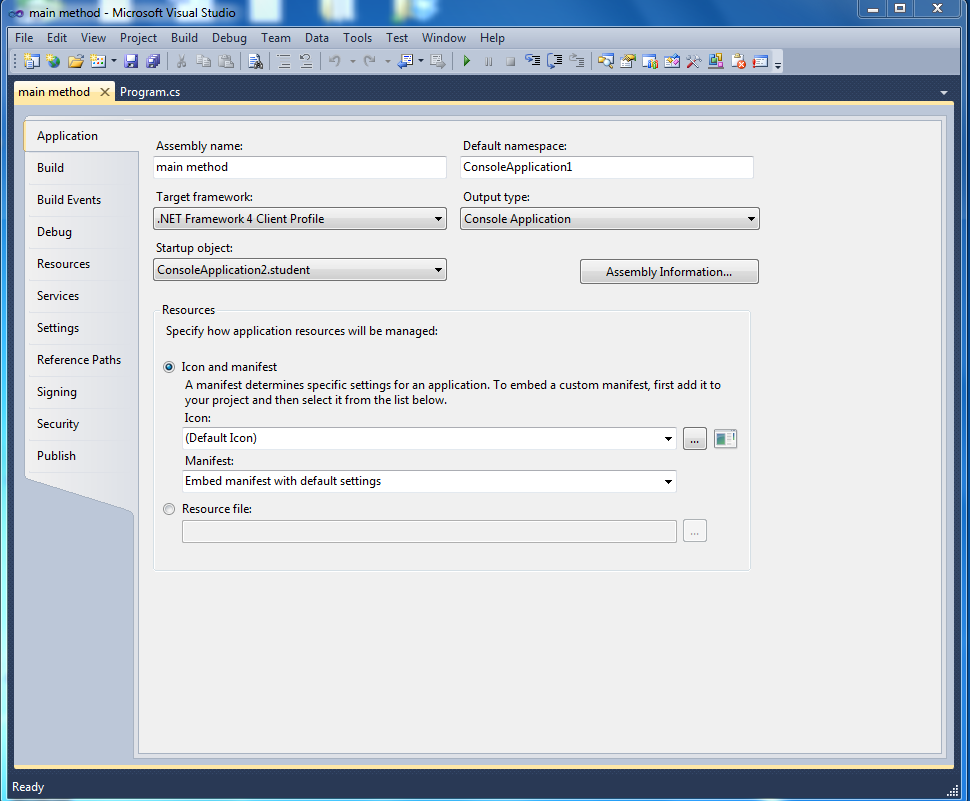This screenshot has height=801, width=970.
Task: Open the active files tab list arrow
Action: [x=943, y=93]
